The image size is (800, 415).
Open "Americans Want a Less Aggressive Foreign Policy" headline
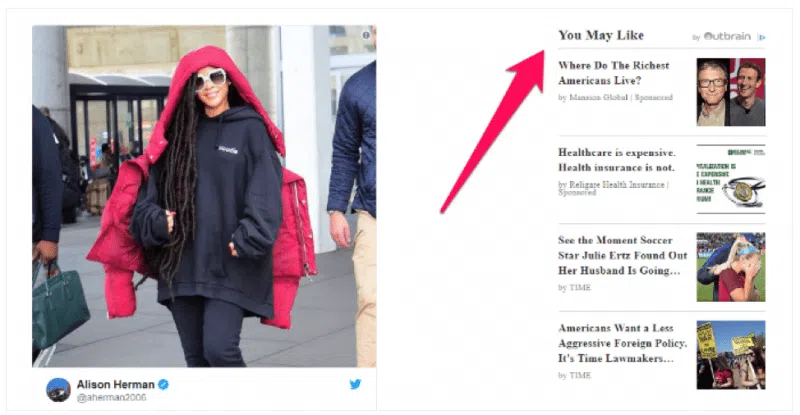click(x=622, y=343)
